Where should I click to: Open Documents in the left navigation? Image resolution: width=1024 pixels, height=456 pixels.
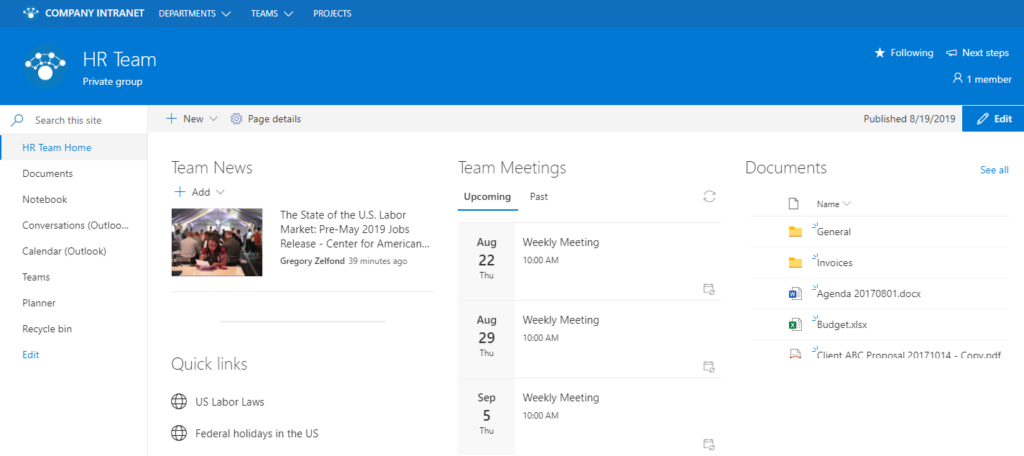(x=48, y=174)
